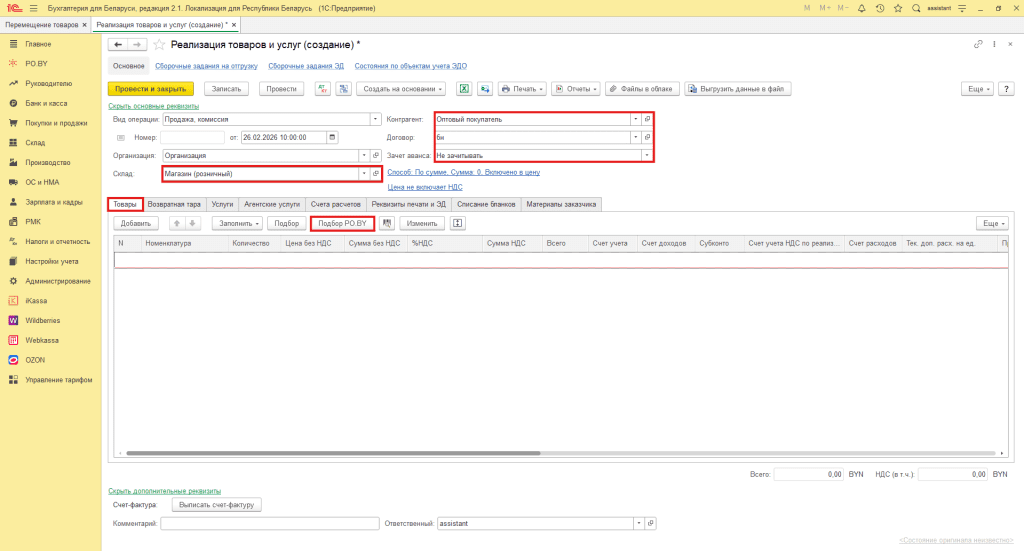Click the Excel export icon in toolbar
Viewport: 1024px width, 551px height.
464,89
